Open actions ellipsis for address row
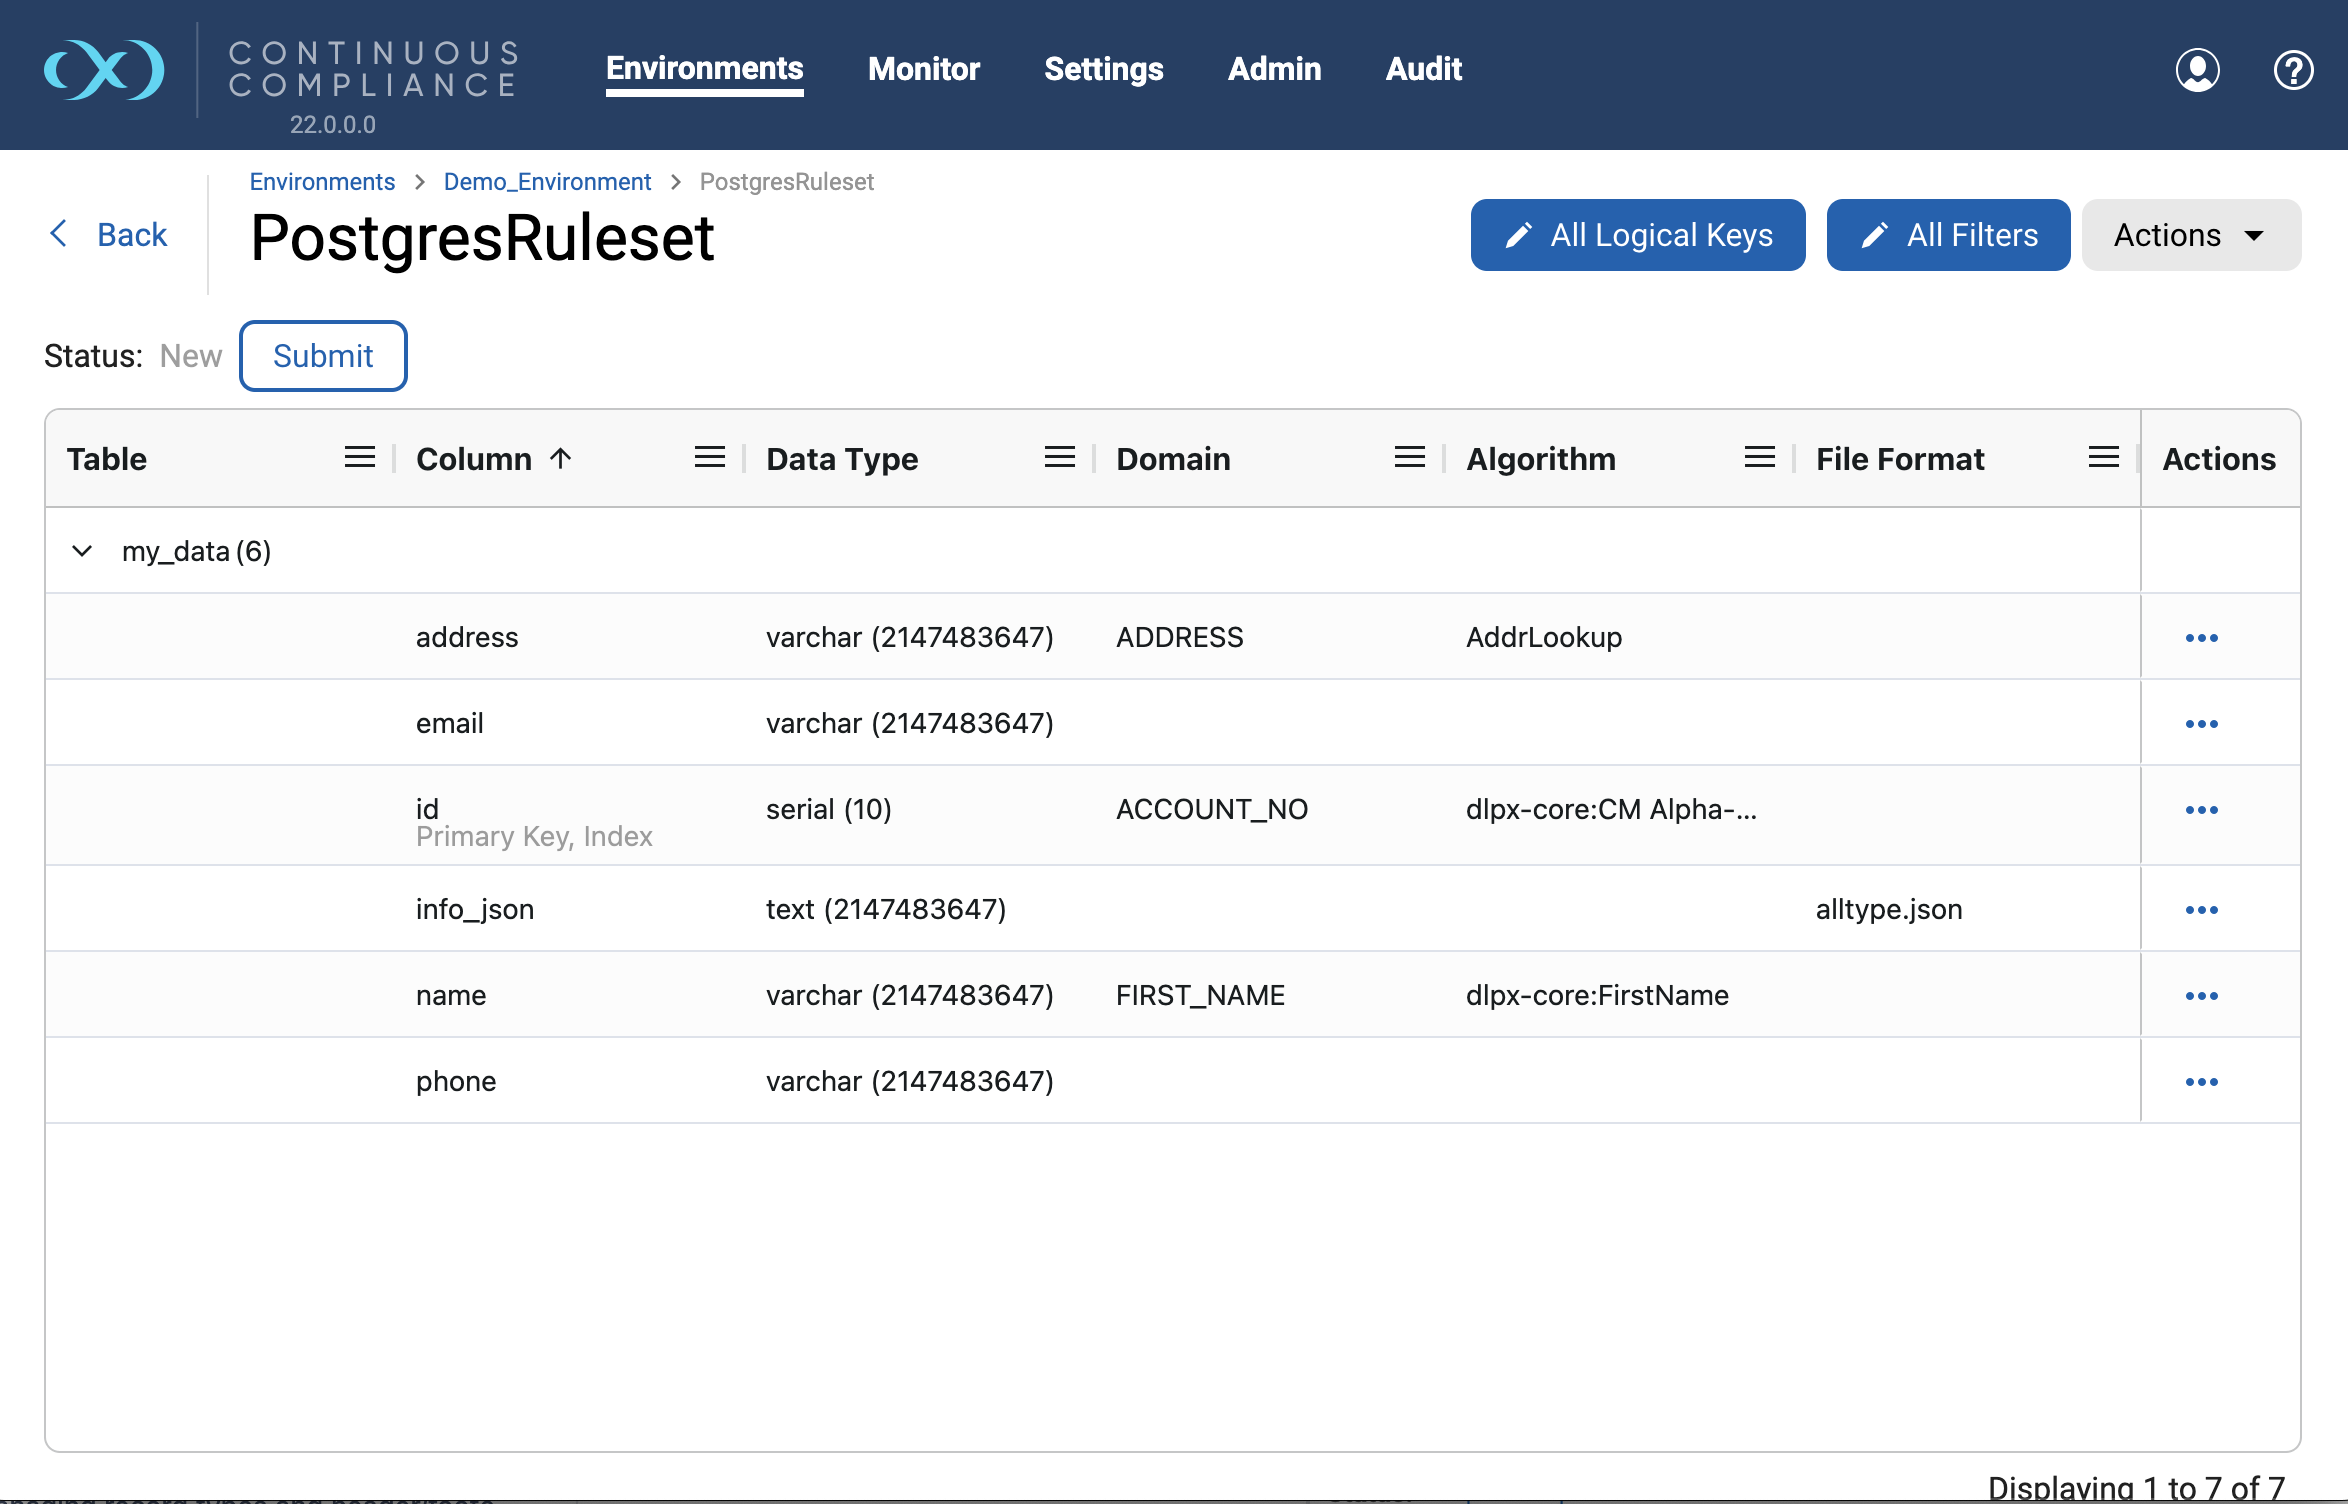 coord(2201,638)
